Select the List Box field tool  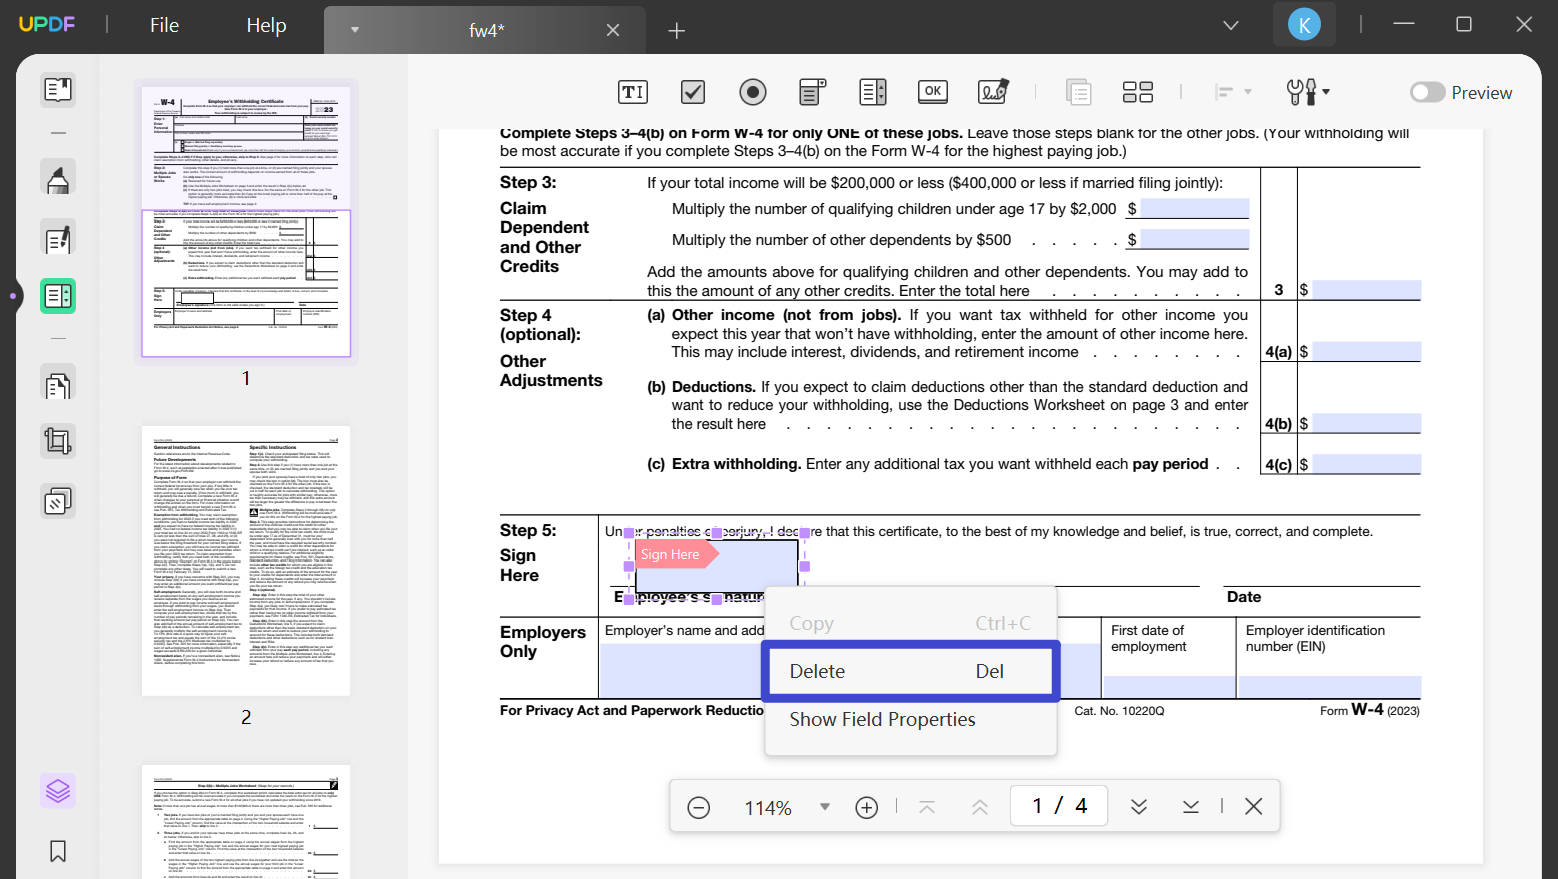872,91
